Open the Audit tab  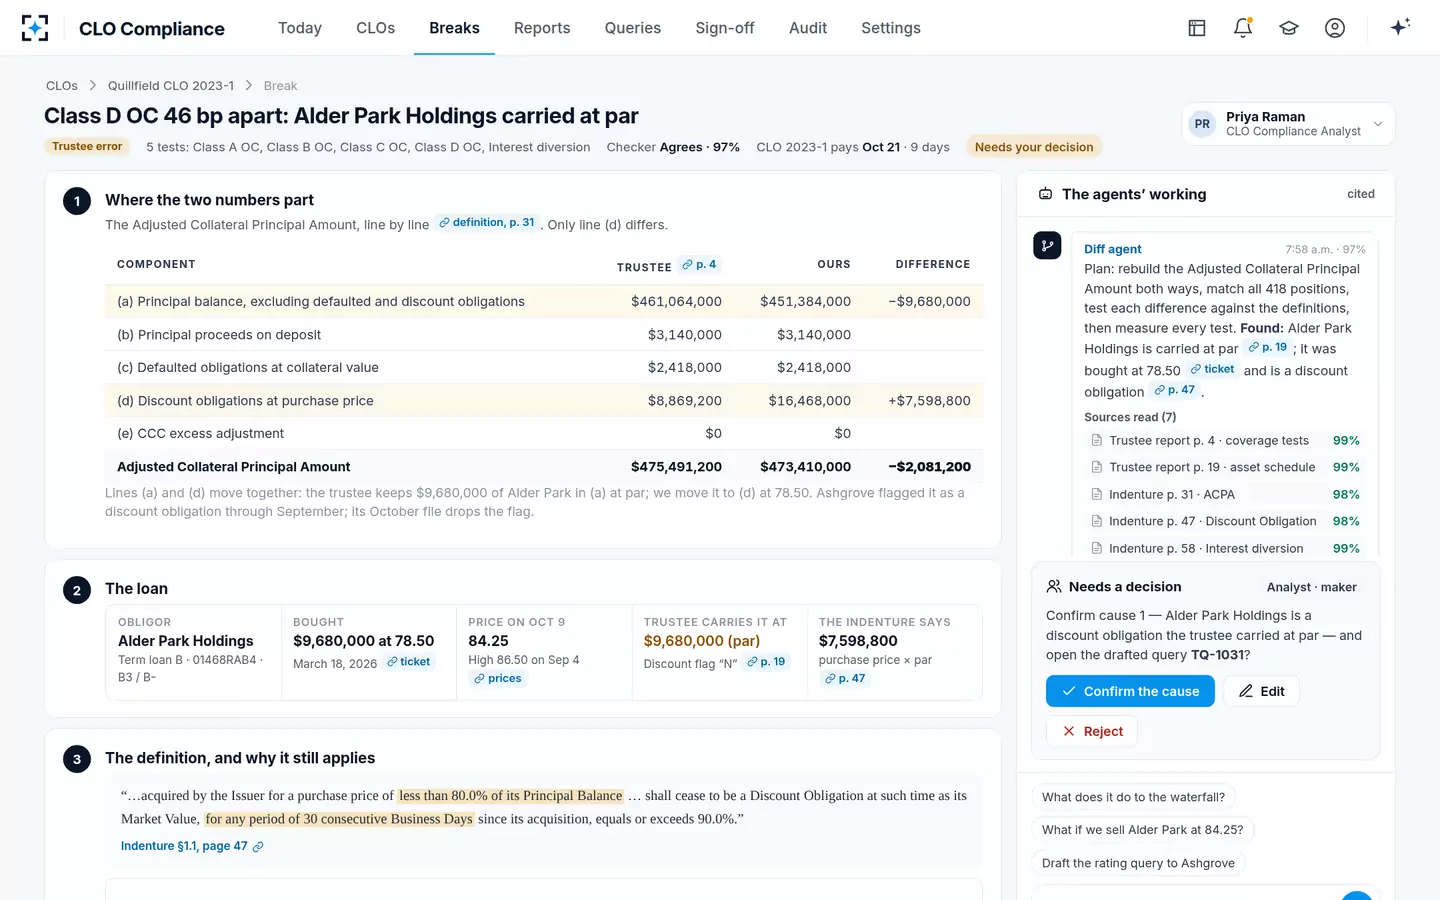808,28
